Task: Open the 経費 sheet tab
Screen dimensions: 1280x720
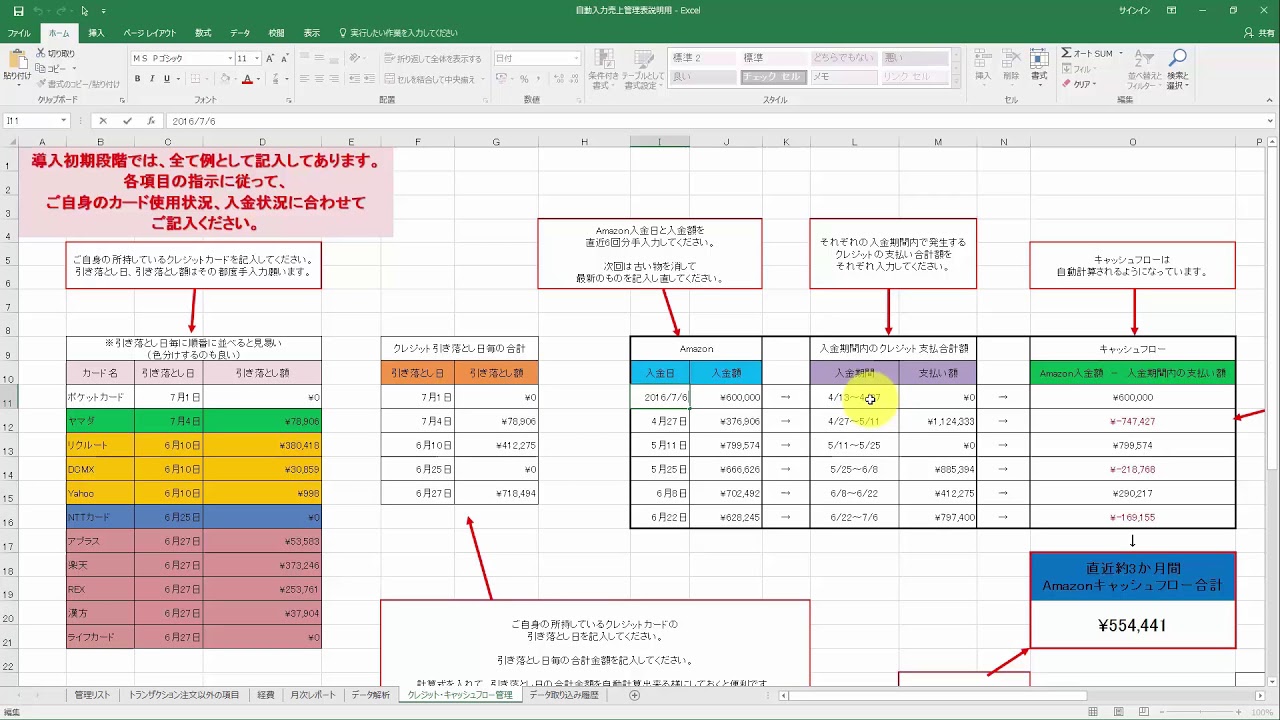Action: coord(265,694)
